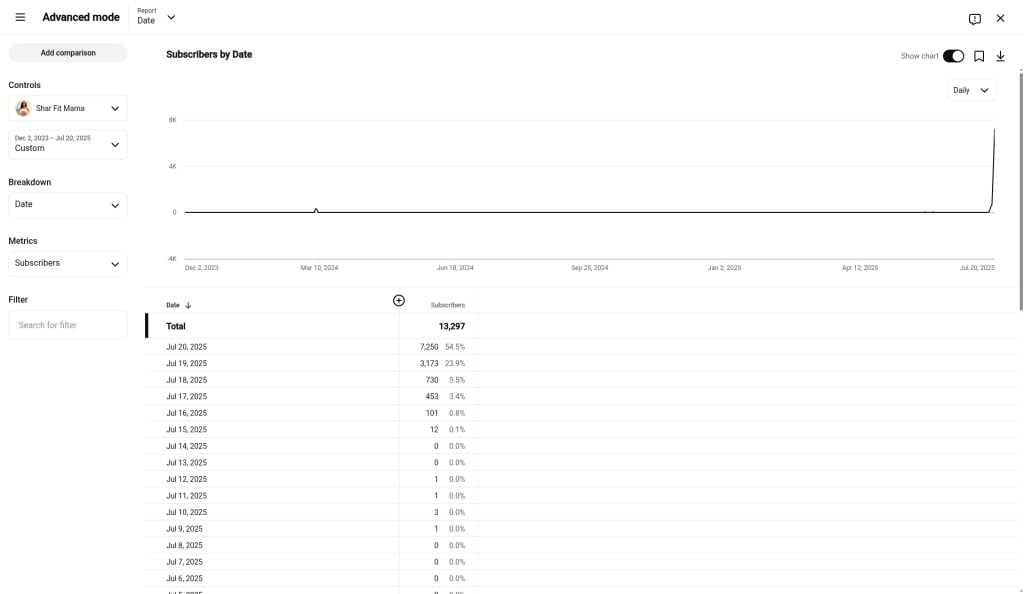Expand the Subscribers metrics dropdown
The height and width of the screenshot is (594, 1024).
point(68,264)
